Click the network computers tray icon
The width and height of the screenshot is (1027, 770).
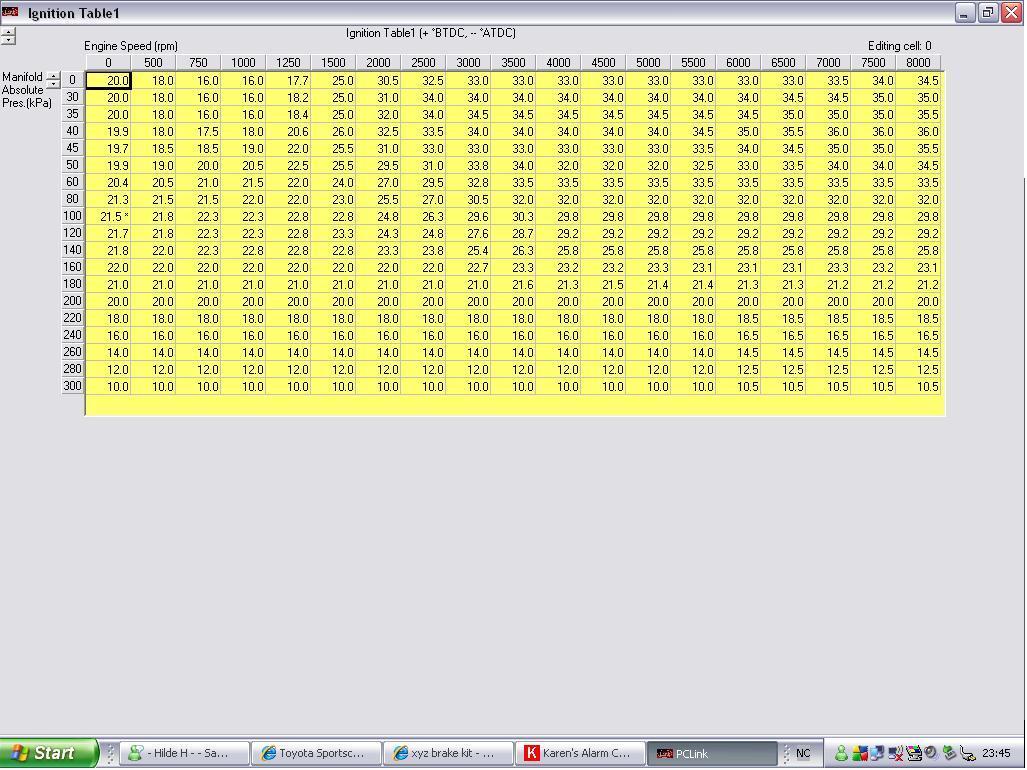tap(877, 753)
